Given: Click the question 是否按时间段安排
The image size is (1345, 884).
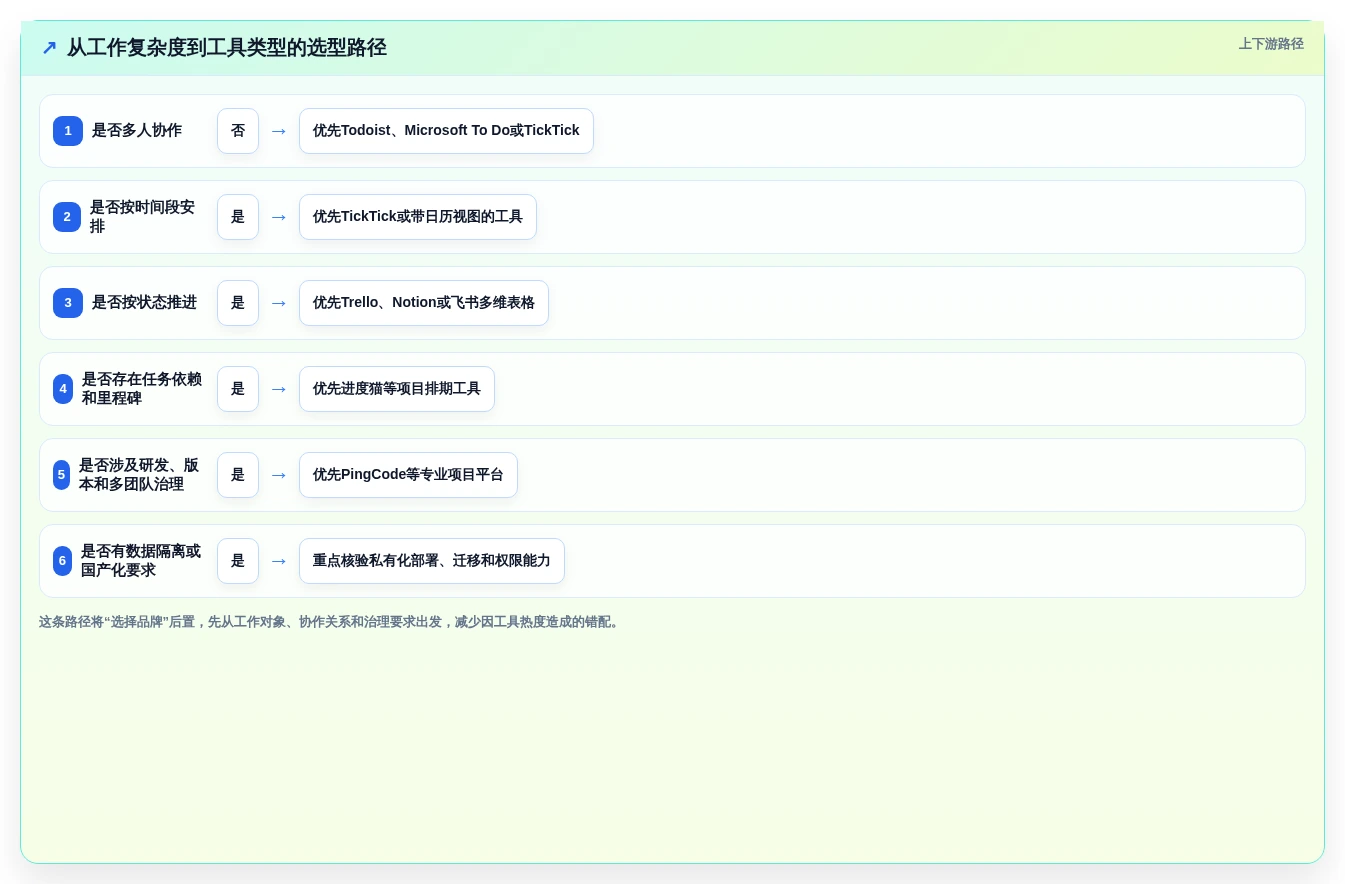Looking at the screenshot, I should (x=143, y=217).
